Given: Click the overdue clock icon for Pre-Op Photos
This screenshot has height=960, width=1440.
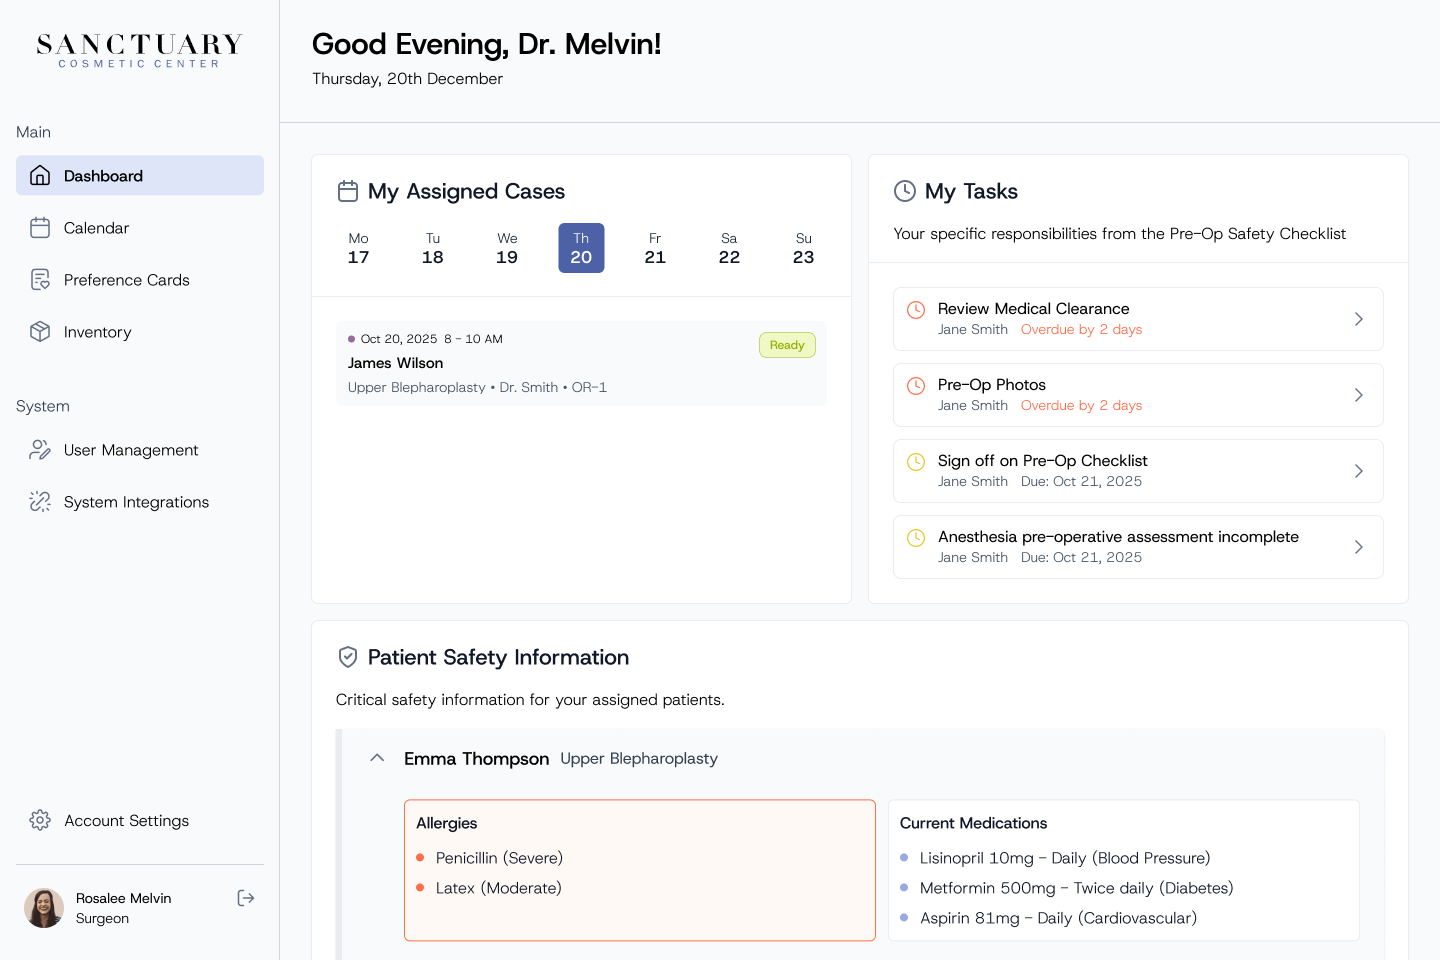Looking at the screenshot, I should click(916, 386).
